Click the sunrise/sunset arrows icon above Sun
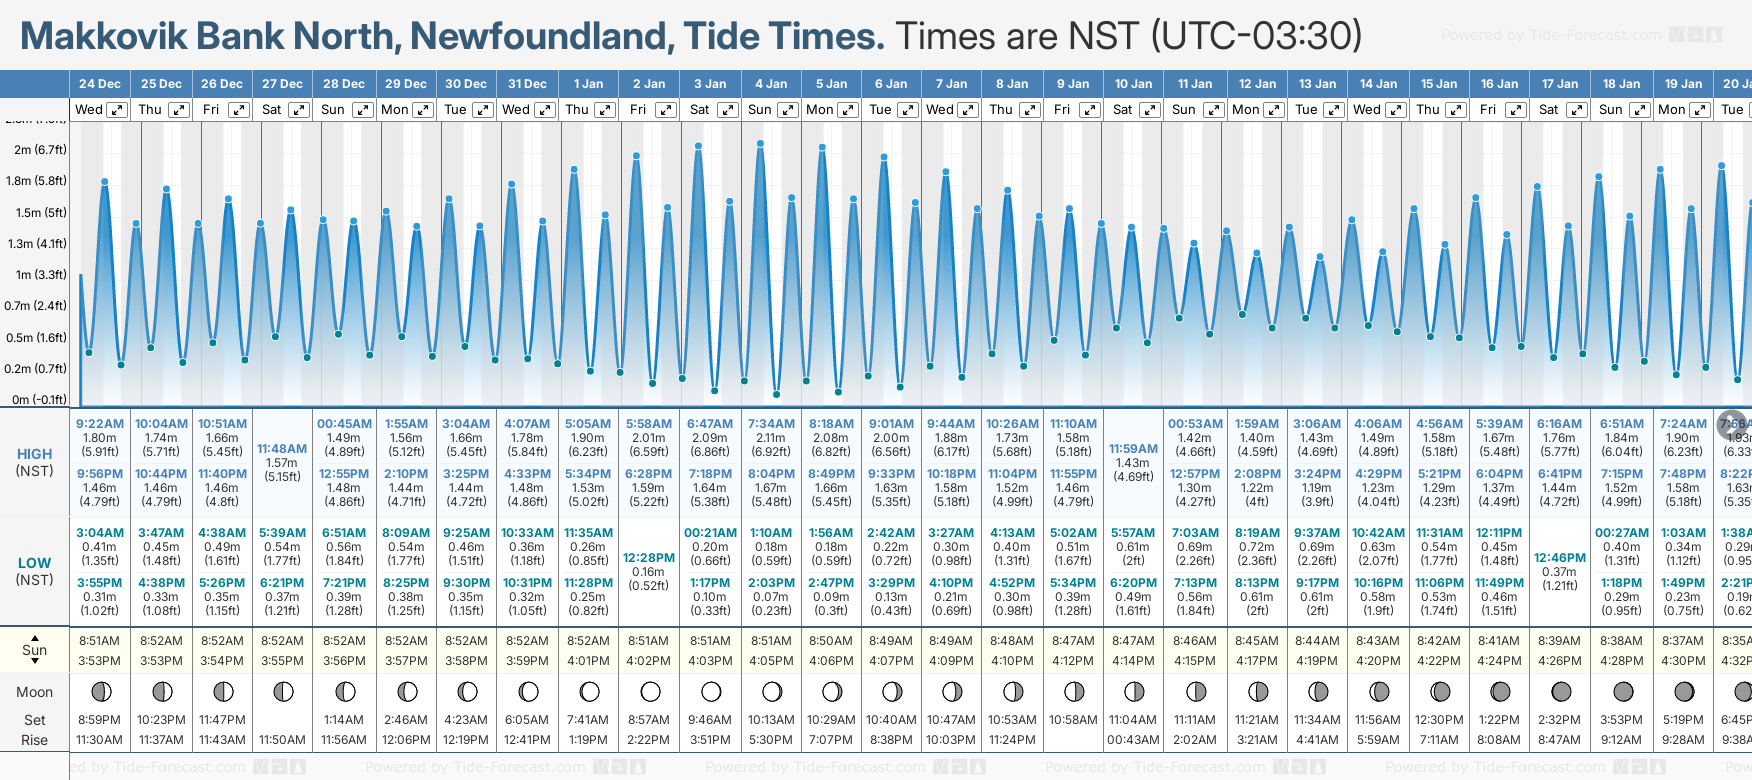Screen dimensions: 1752x780 point(35,636)
